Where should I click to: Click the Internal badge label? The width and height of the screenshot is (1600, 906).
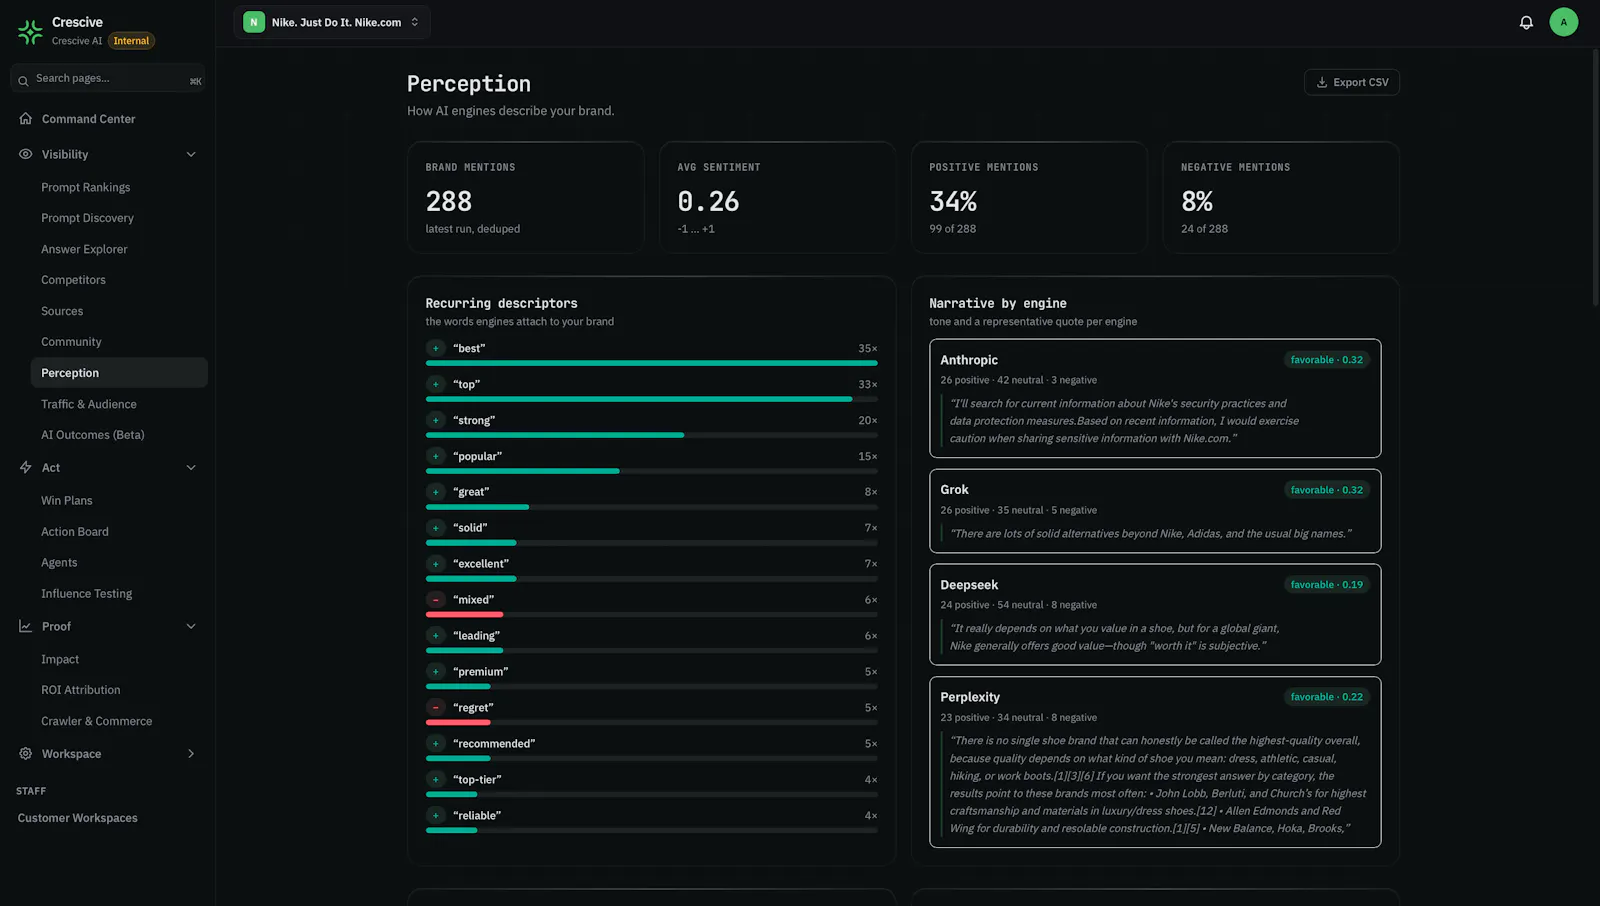pos(131,41)
